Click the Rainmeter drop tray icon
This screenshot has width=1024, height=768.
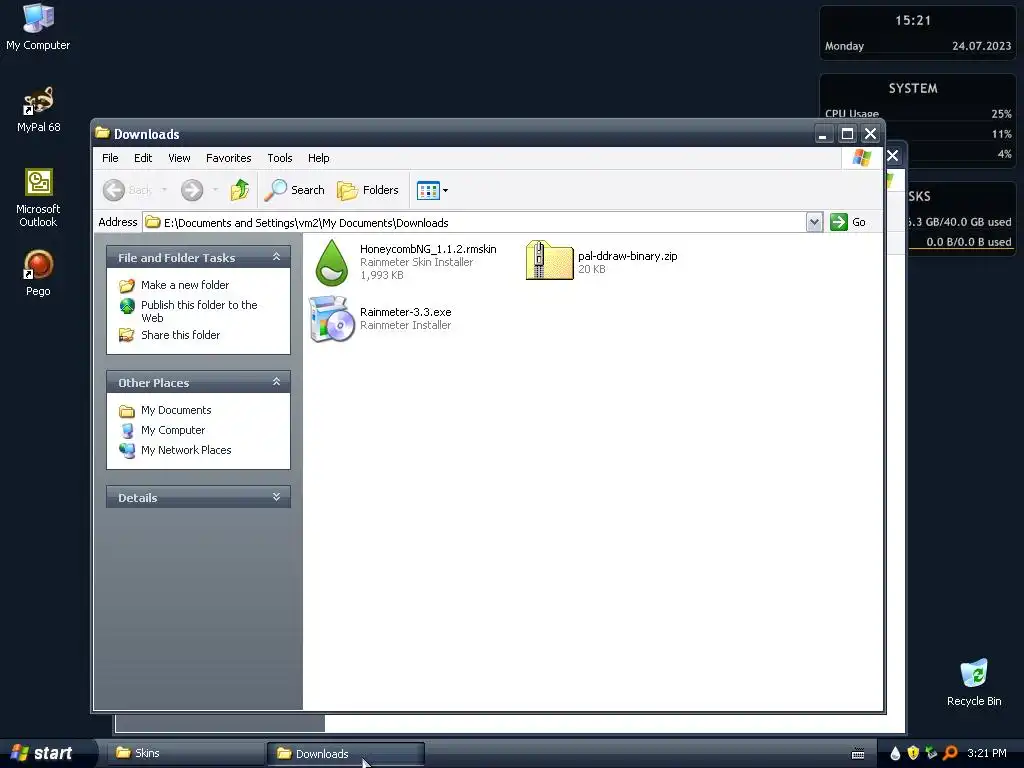[x=895, y=753]
